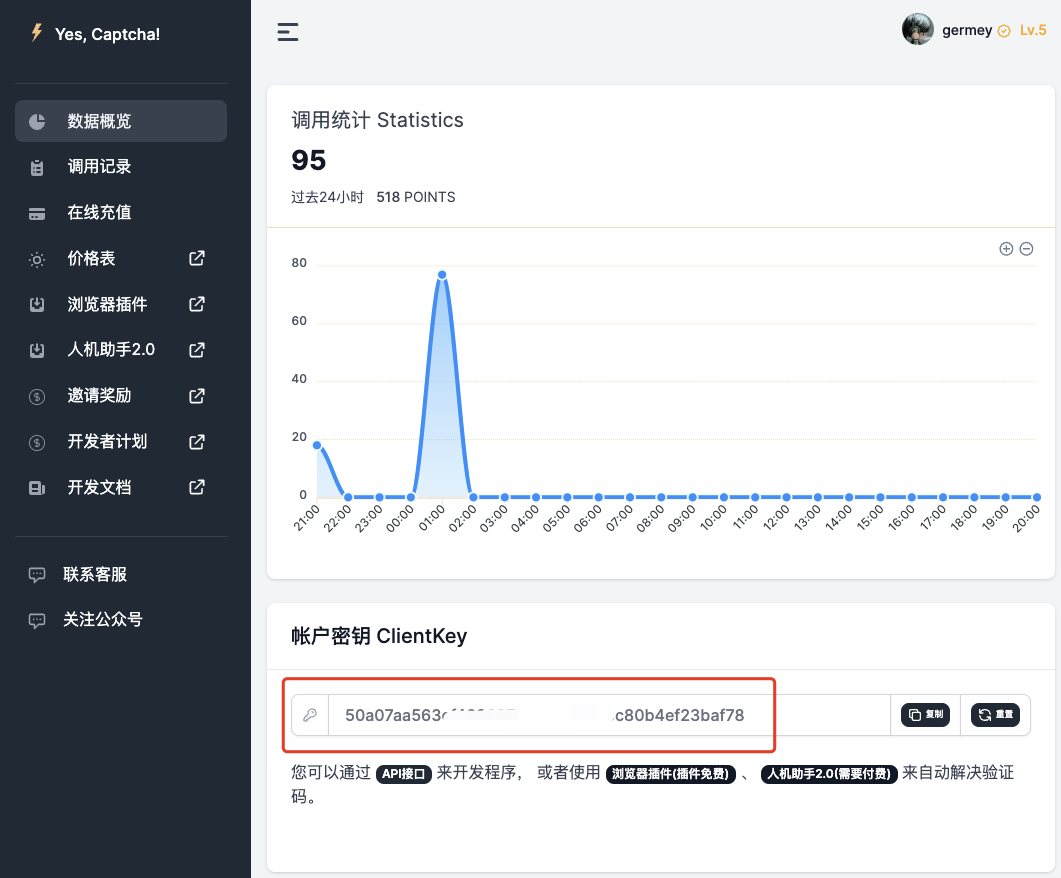Click the sun icon of 价格表
The image size is (1061, 878).
click(x=37, y=260)
